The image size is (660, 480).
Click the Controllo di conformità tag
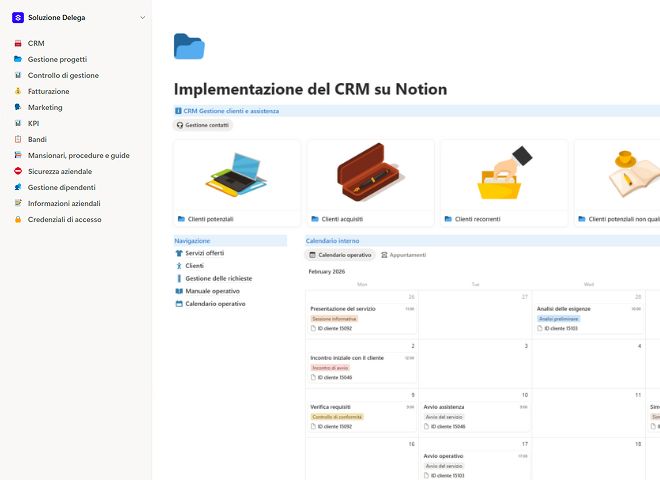337,417
